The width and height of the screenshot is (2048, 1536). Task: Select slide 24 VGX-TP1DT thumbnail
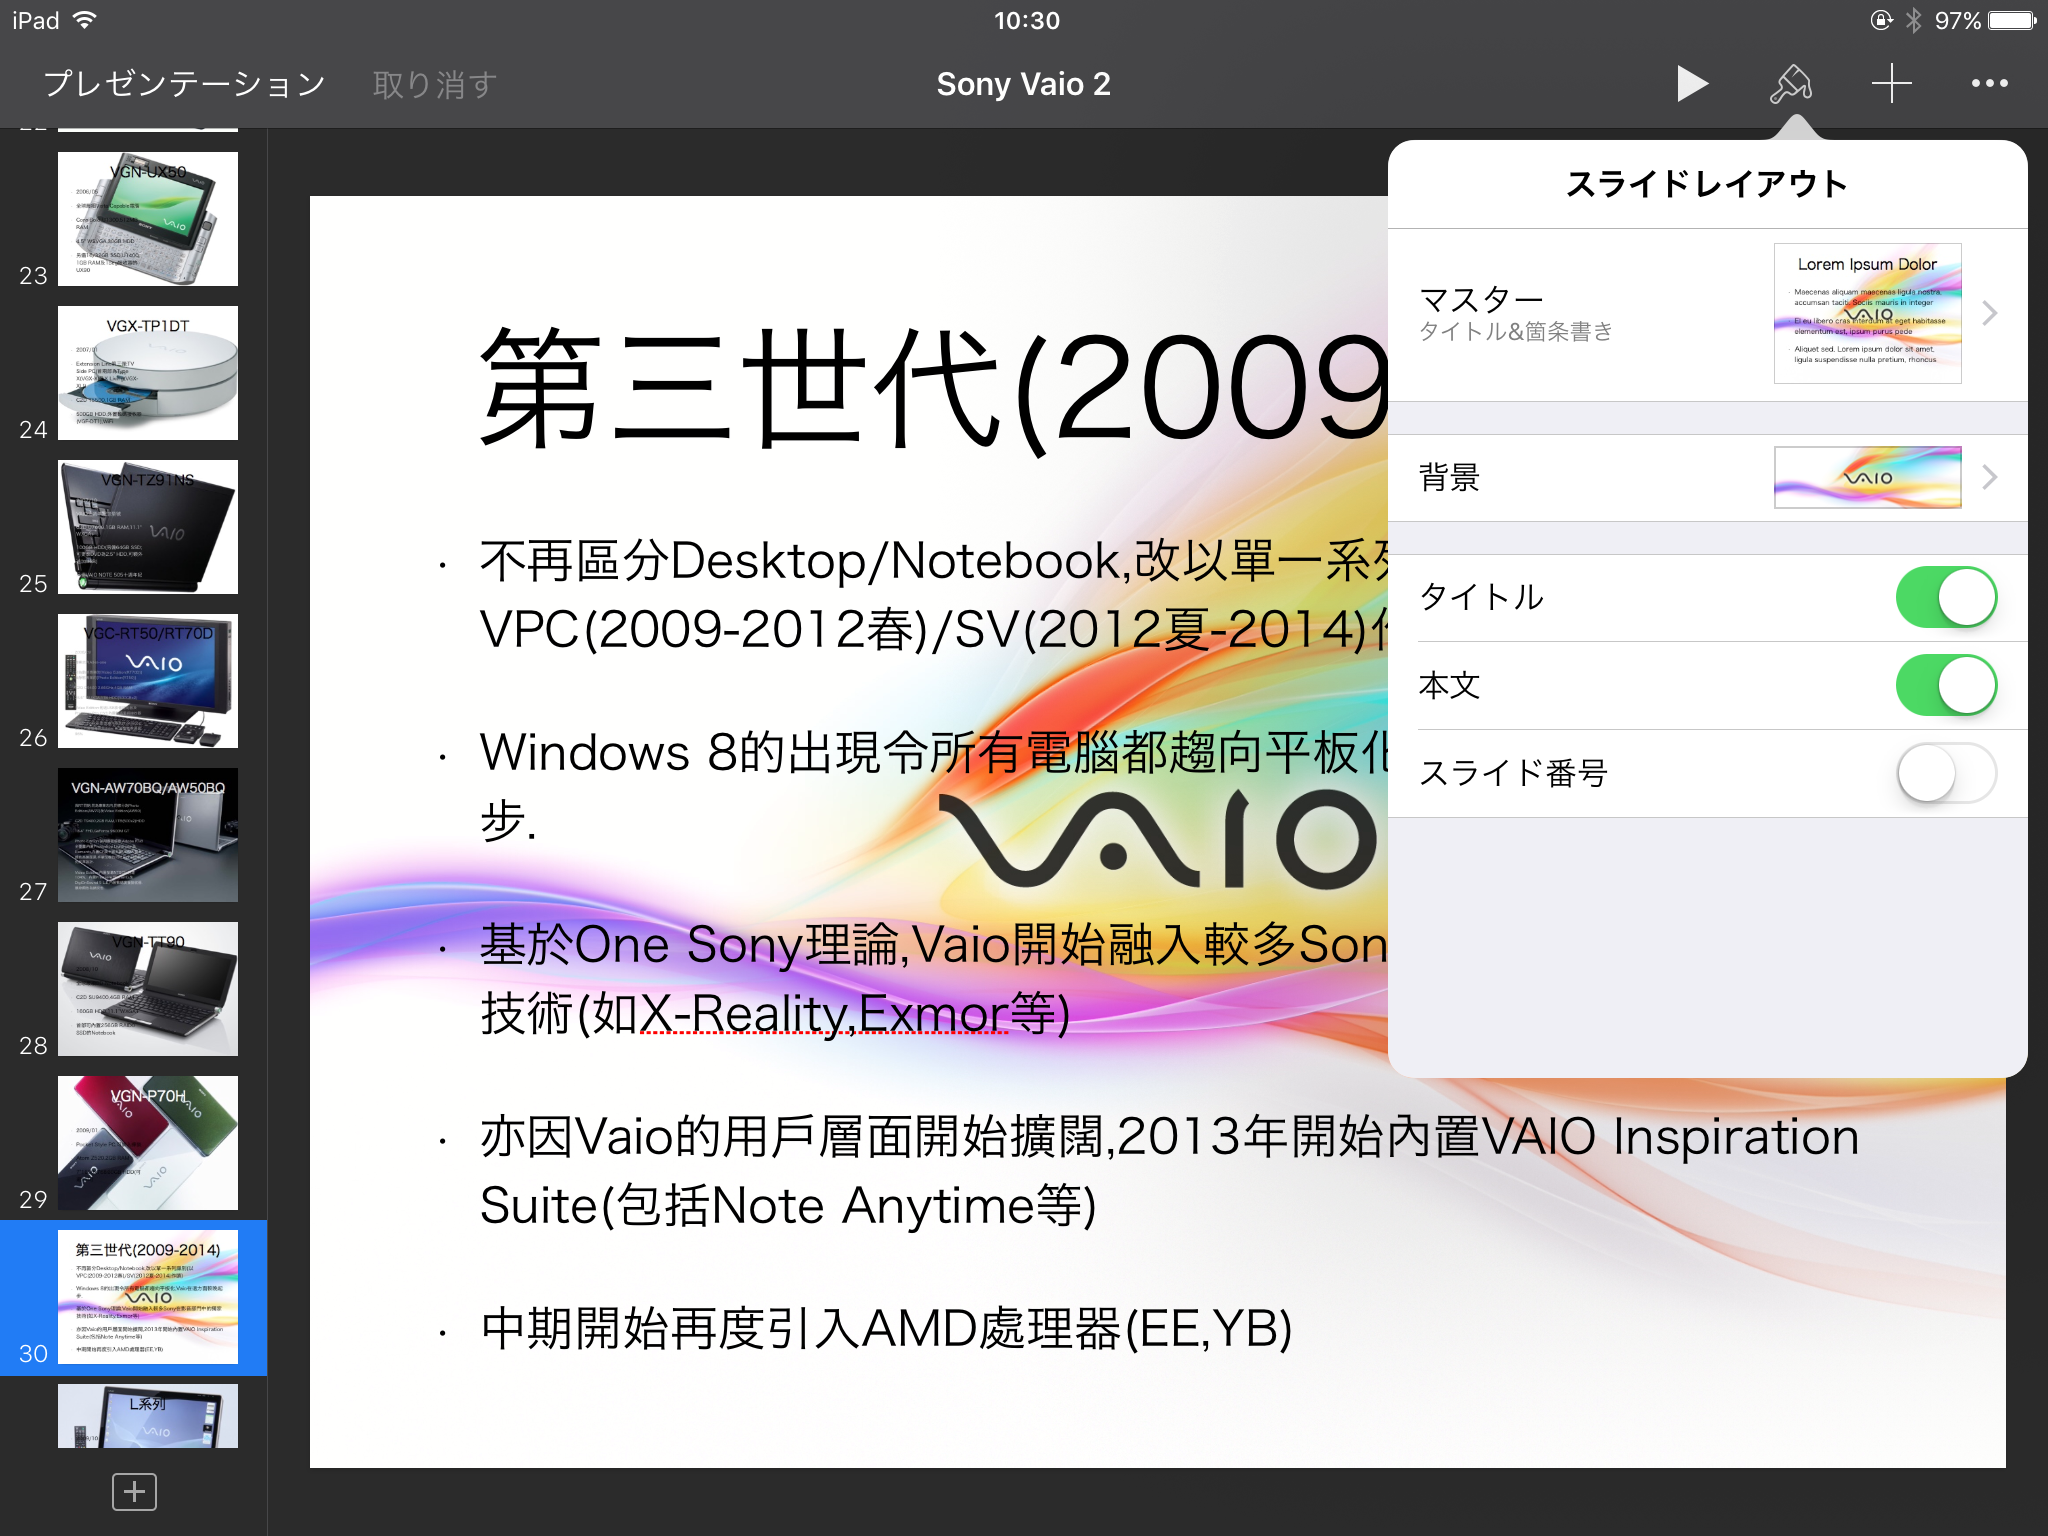pos(148,373)
